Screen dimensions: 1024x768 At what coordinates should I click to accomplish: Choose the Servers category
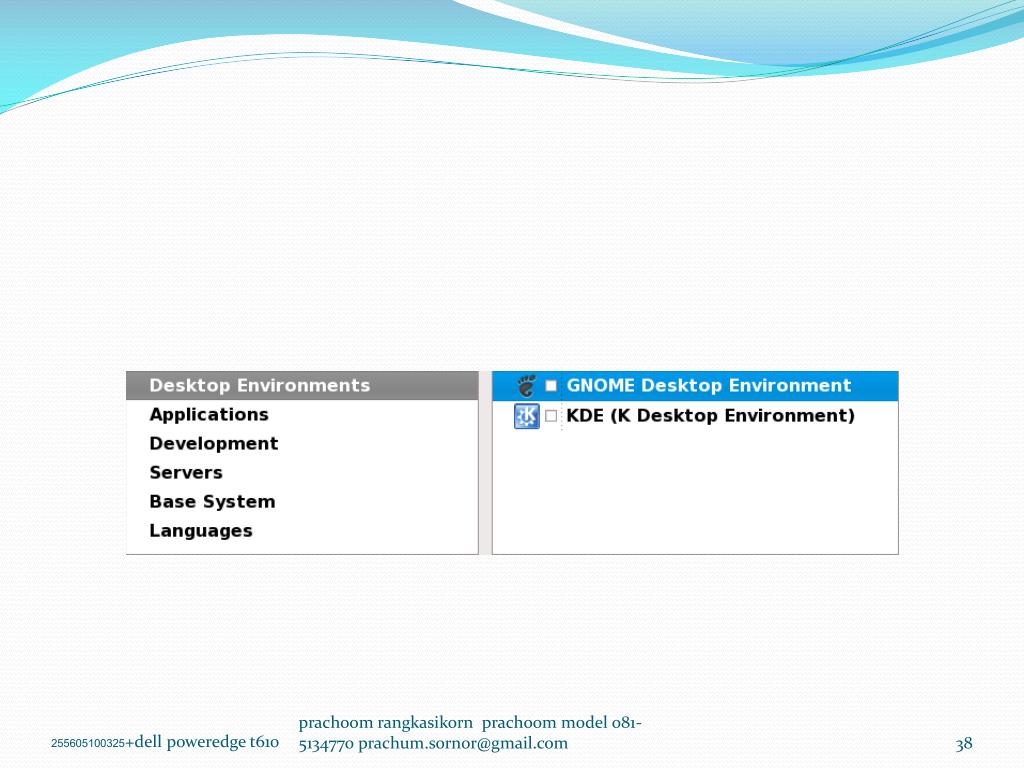tap(302, 472)
